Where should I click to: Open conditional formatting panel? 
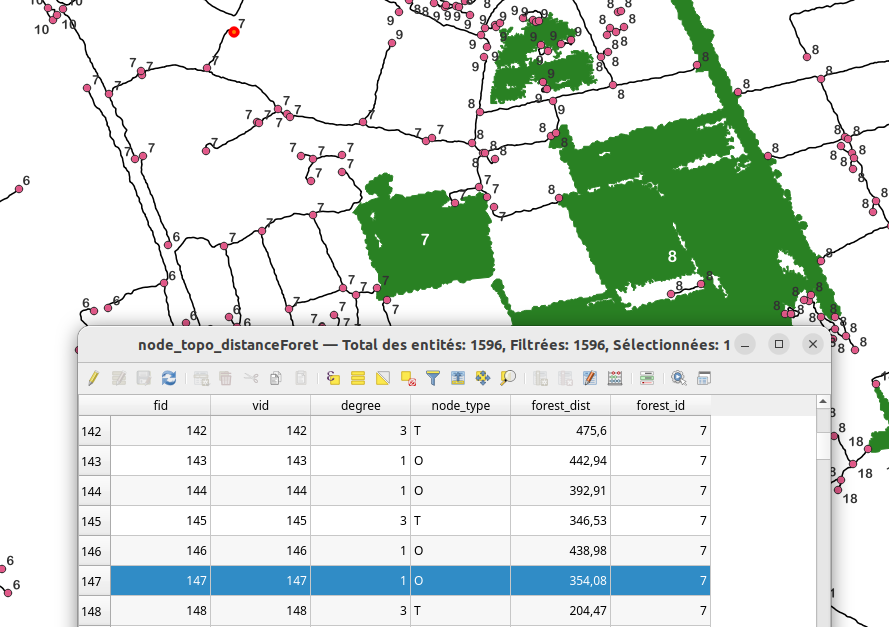point(647,378)
